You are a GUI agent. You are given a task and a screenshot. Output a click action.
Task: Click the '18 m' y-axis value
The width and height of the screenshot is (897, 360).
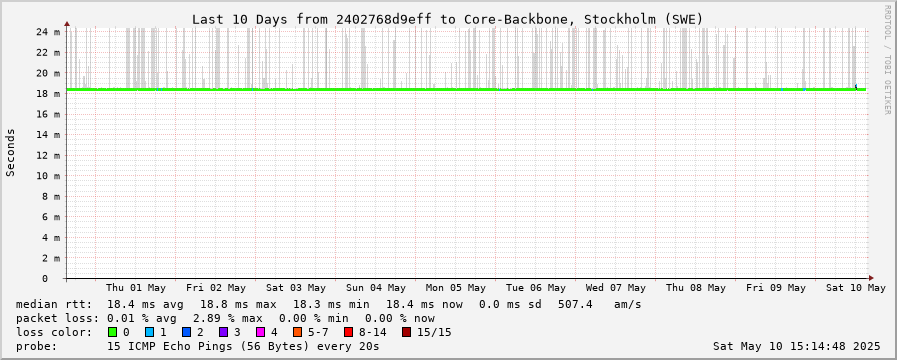[x=48, y=94]
